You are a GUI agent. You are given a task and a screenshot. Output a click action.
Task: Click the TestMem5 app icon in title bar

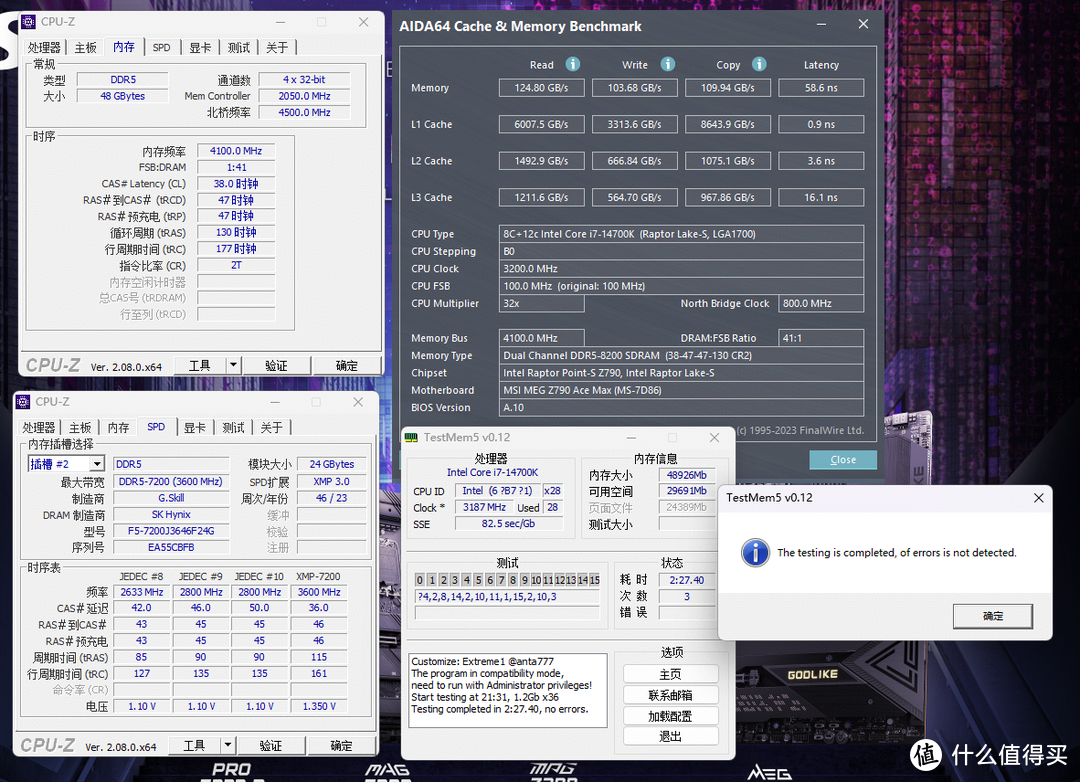coord(411,438)
